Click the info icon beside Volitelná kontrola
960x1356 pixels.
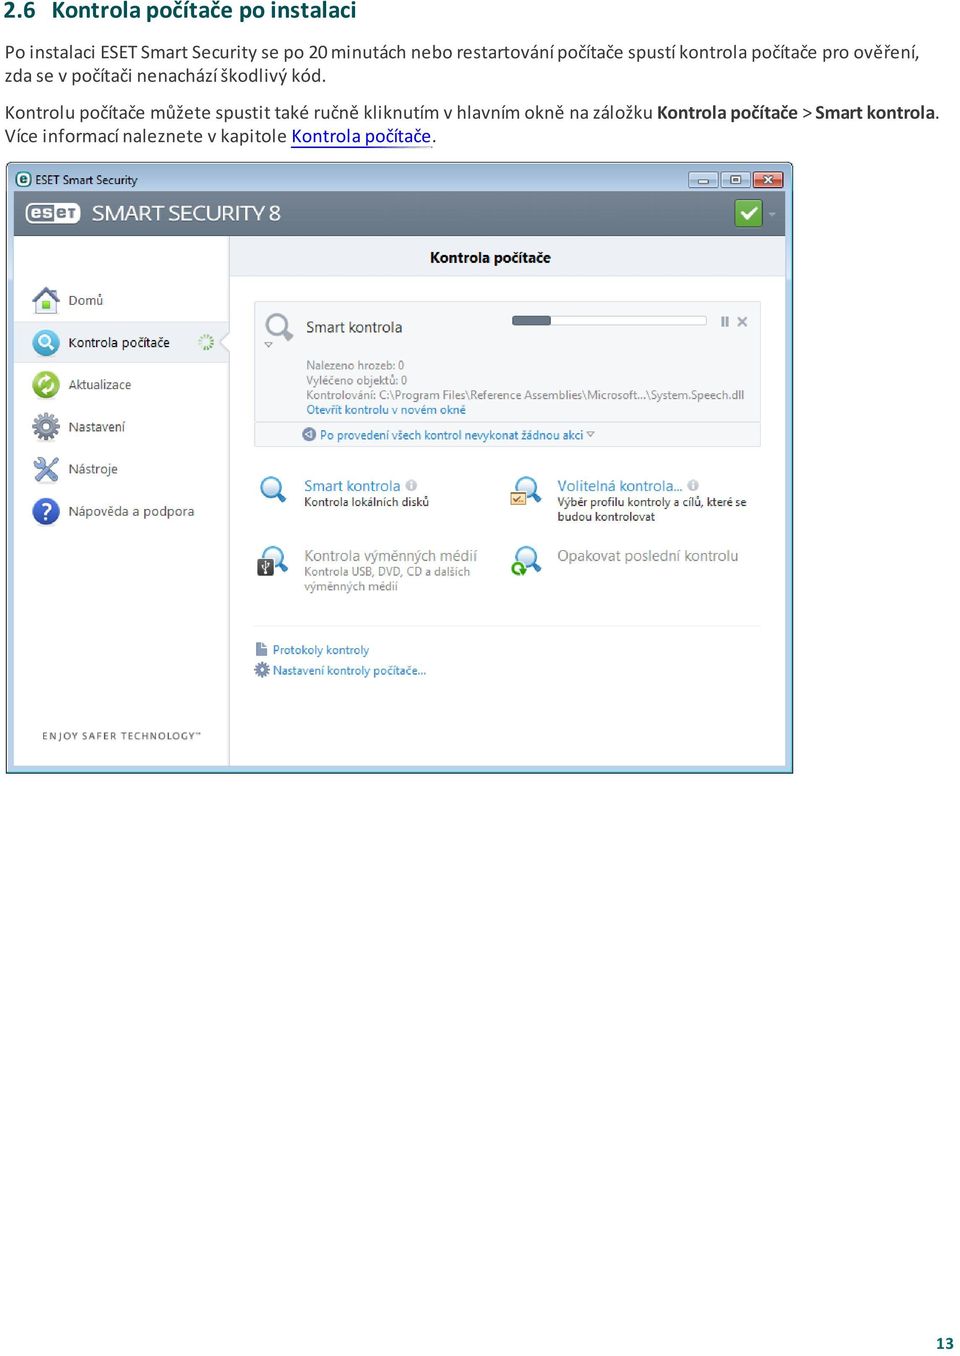[693, 486]
